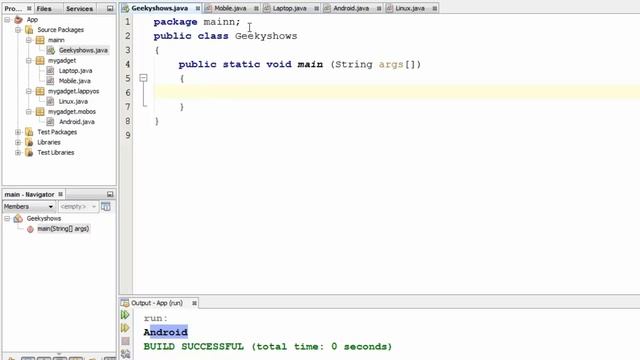
Task: Open the <empty> filter dropdown
Action: pyautogui.click(x=78, y=207)
